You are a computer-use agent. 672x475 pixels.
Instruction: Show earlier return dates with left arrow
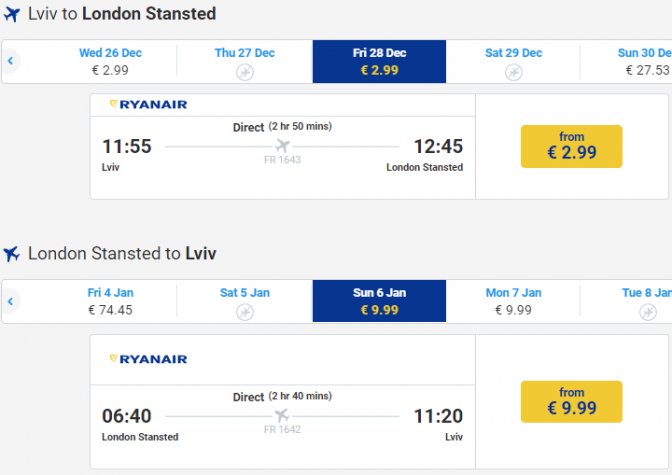point(10,301)
